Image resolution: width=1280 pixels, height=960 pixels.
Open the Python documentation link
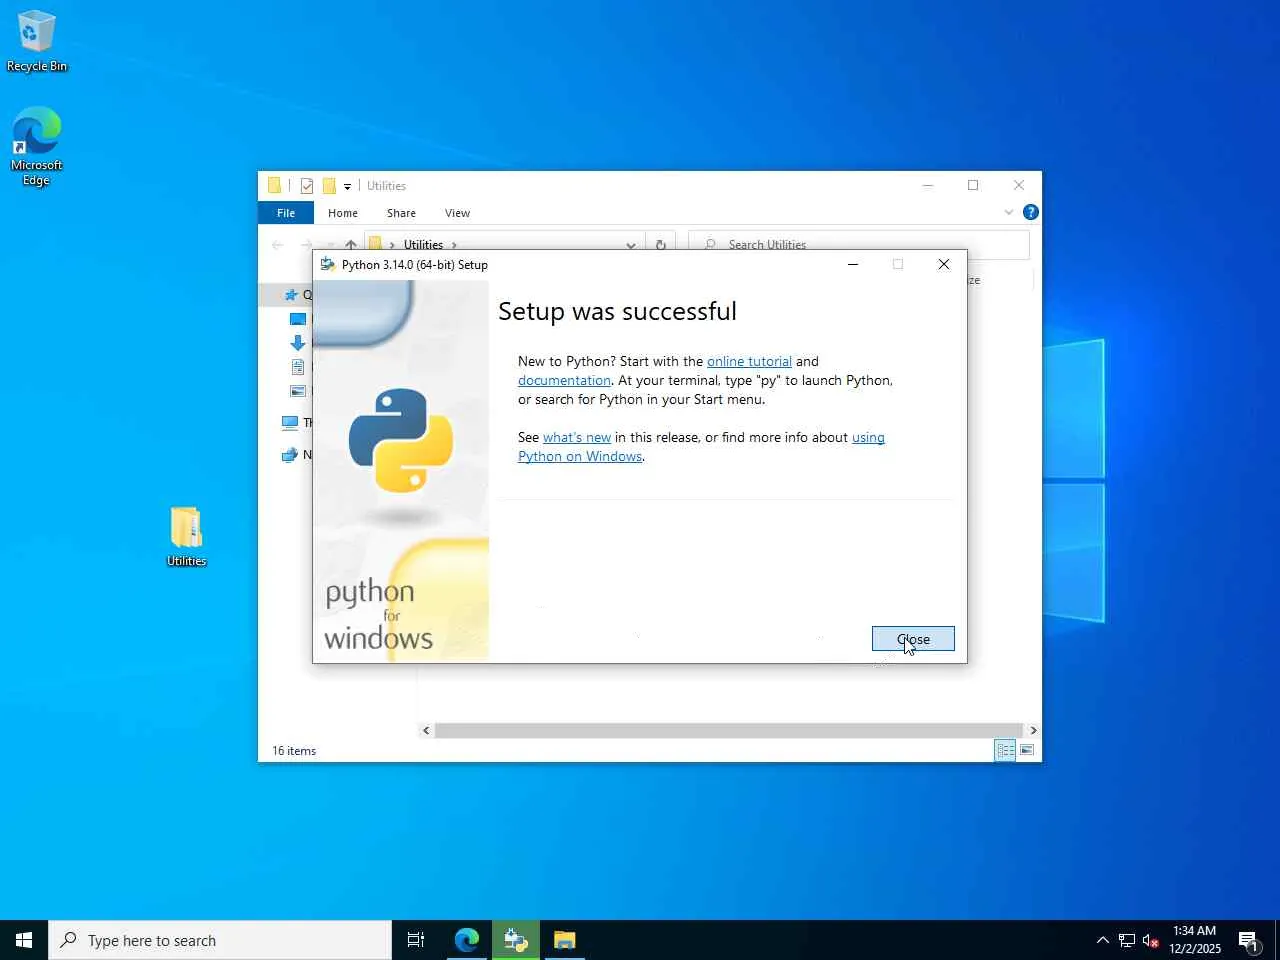(x=564, y=380)
